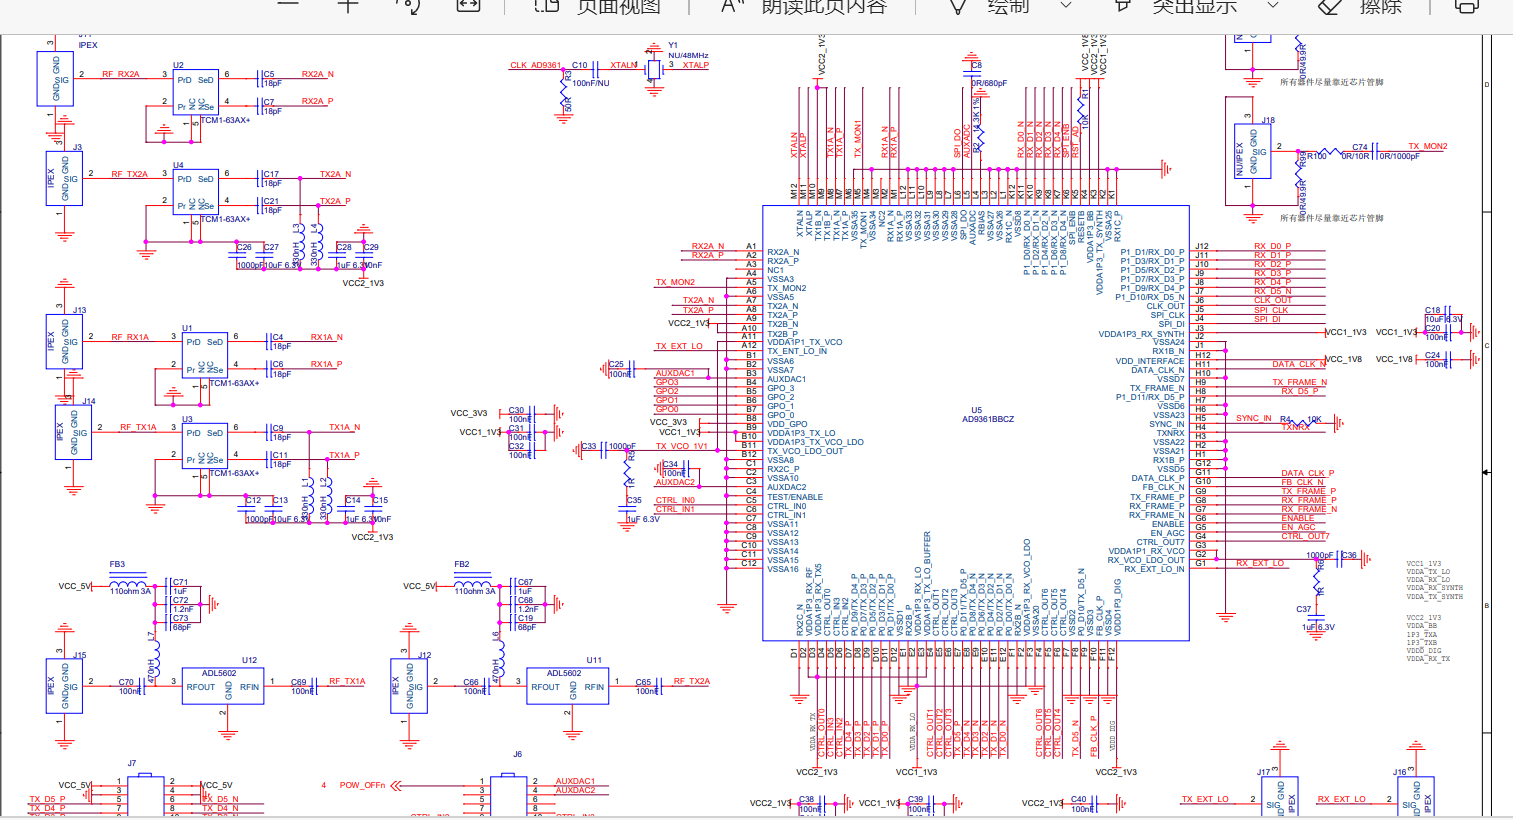Click the red CLK_OUT net label
Screen dimensions: 1513x820
[x=1273, y=300]
